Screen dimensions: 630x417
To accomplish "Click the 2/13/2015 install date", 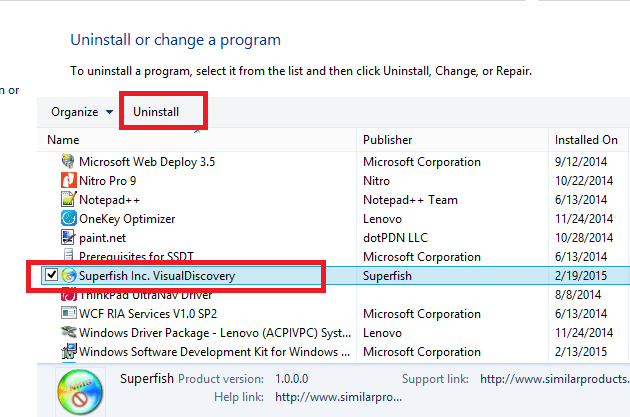I will [581, 352].
